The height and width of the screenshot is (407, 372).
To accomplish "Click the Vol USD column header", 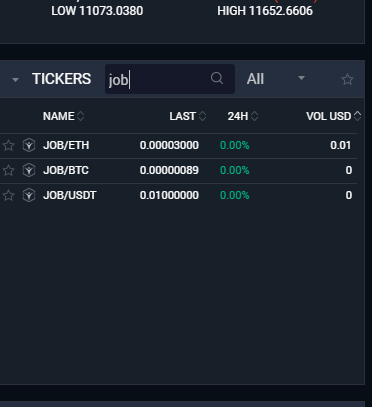I will pos(329,116).
